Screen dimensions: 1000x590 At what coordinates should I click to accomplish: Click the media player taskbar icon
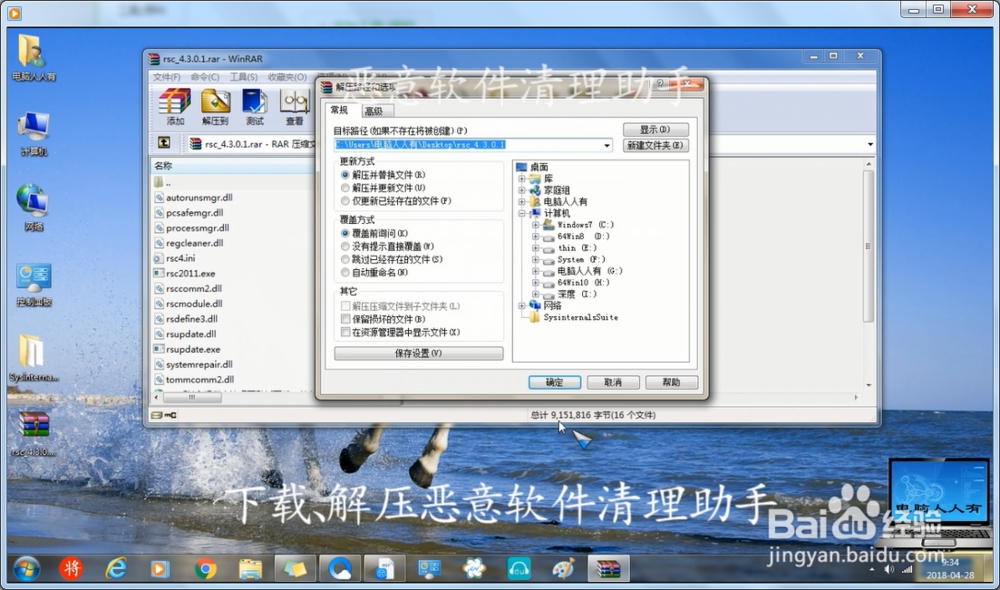click(x=160, y=568)
